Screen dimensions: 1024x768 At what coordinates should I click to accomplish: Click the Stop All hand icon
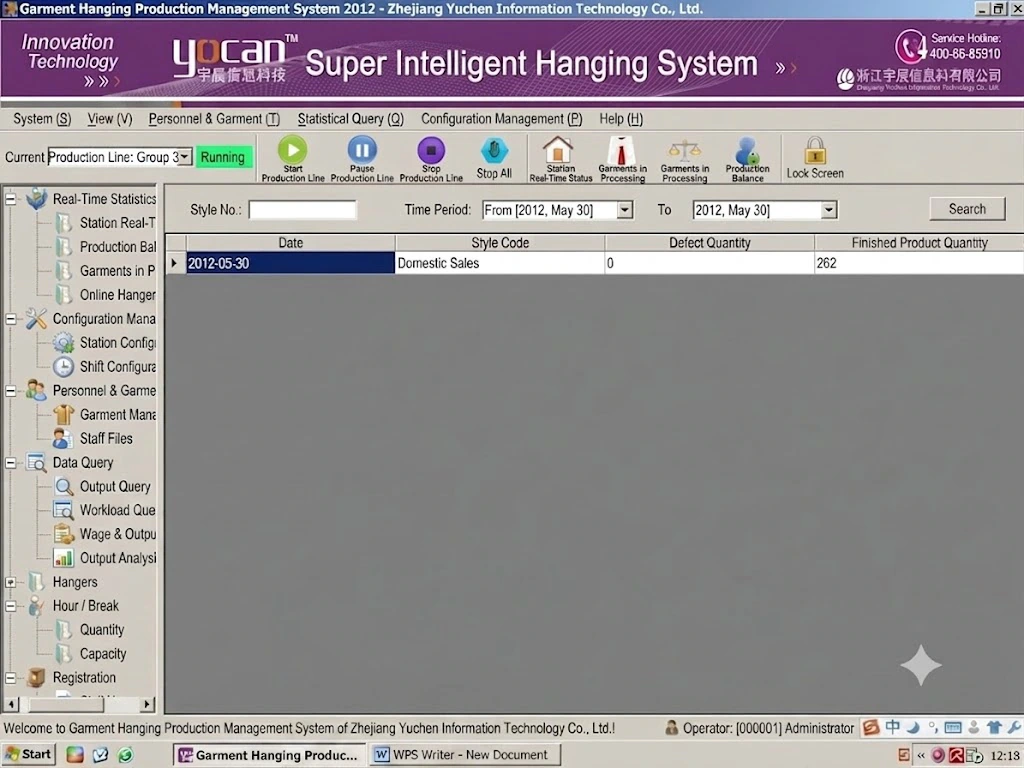click(494, 151)
